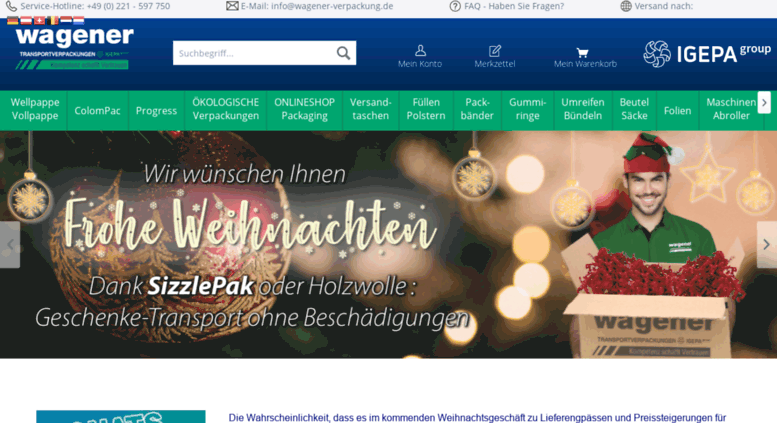Select the Belgian flag icon
This screenshot has width=777, height=423.
[53, 21]
